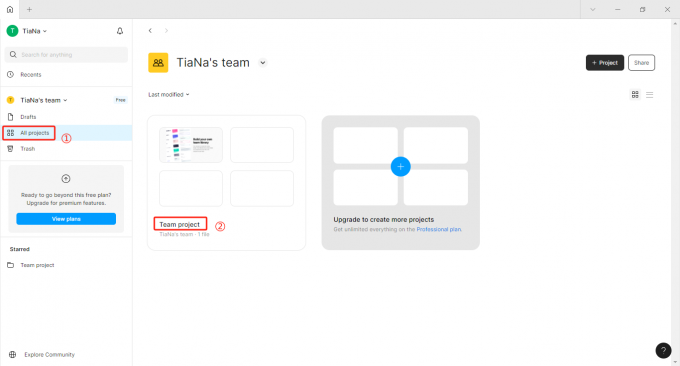
Task: Click the small yellow team icon in sidebar
Action: (x=10, y=100)
